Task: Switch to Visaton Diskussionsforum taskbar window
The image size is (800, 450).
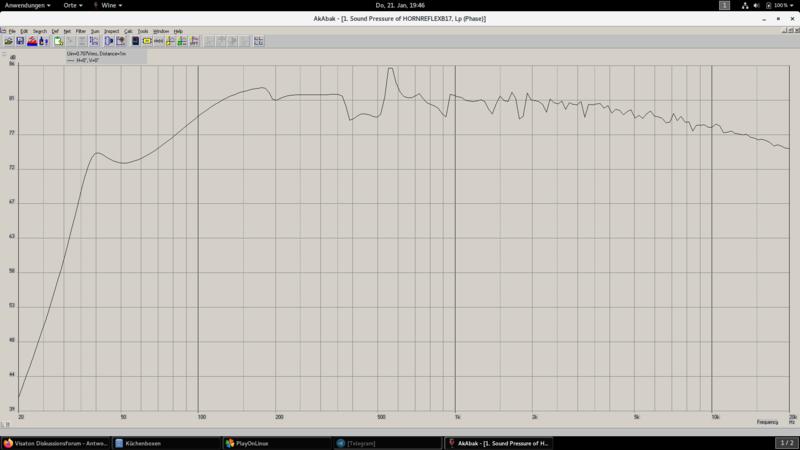Action: click(x=55, y=443)
